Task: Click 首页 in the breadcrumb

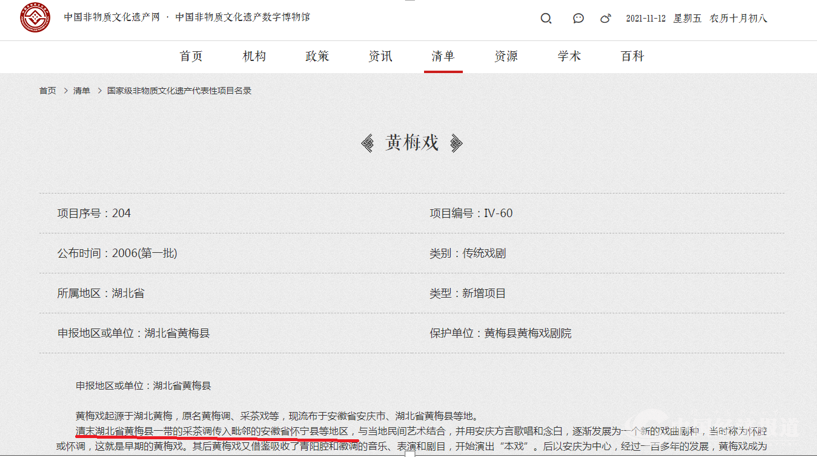Action: click(x=48, y=91)
